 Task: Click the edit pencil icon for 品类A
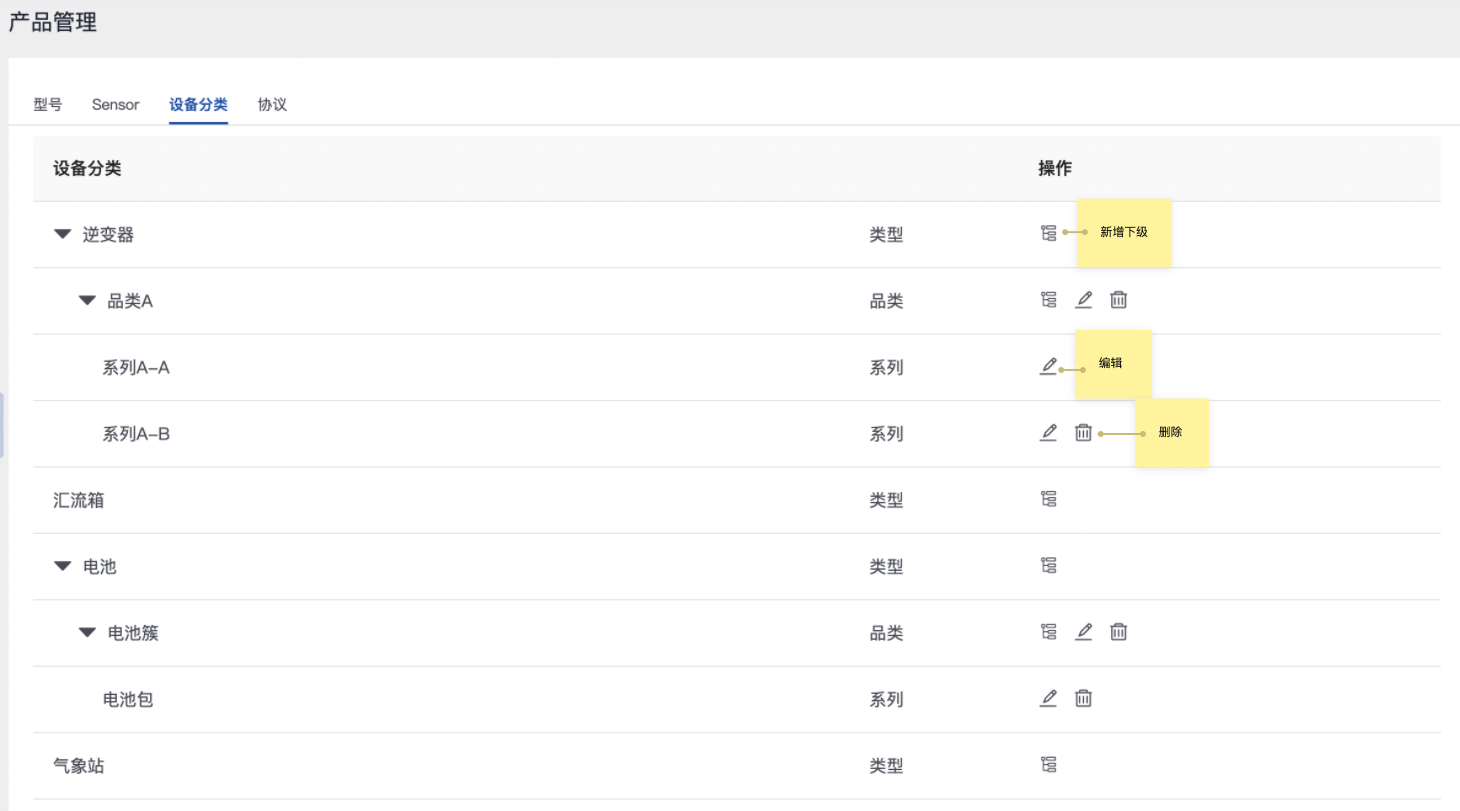(1083, 299)
